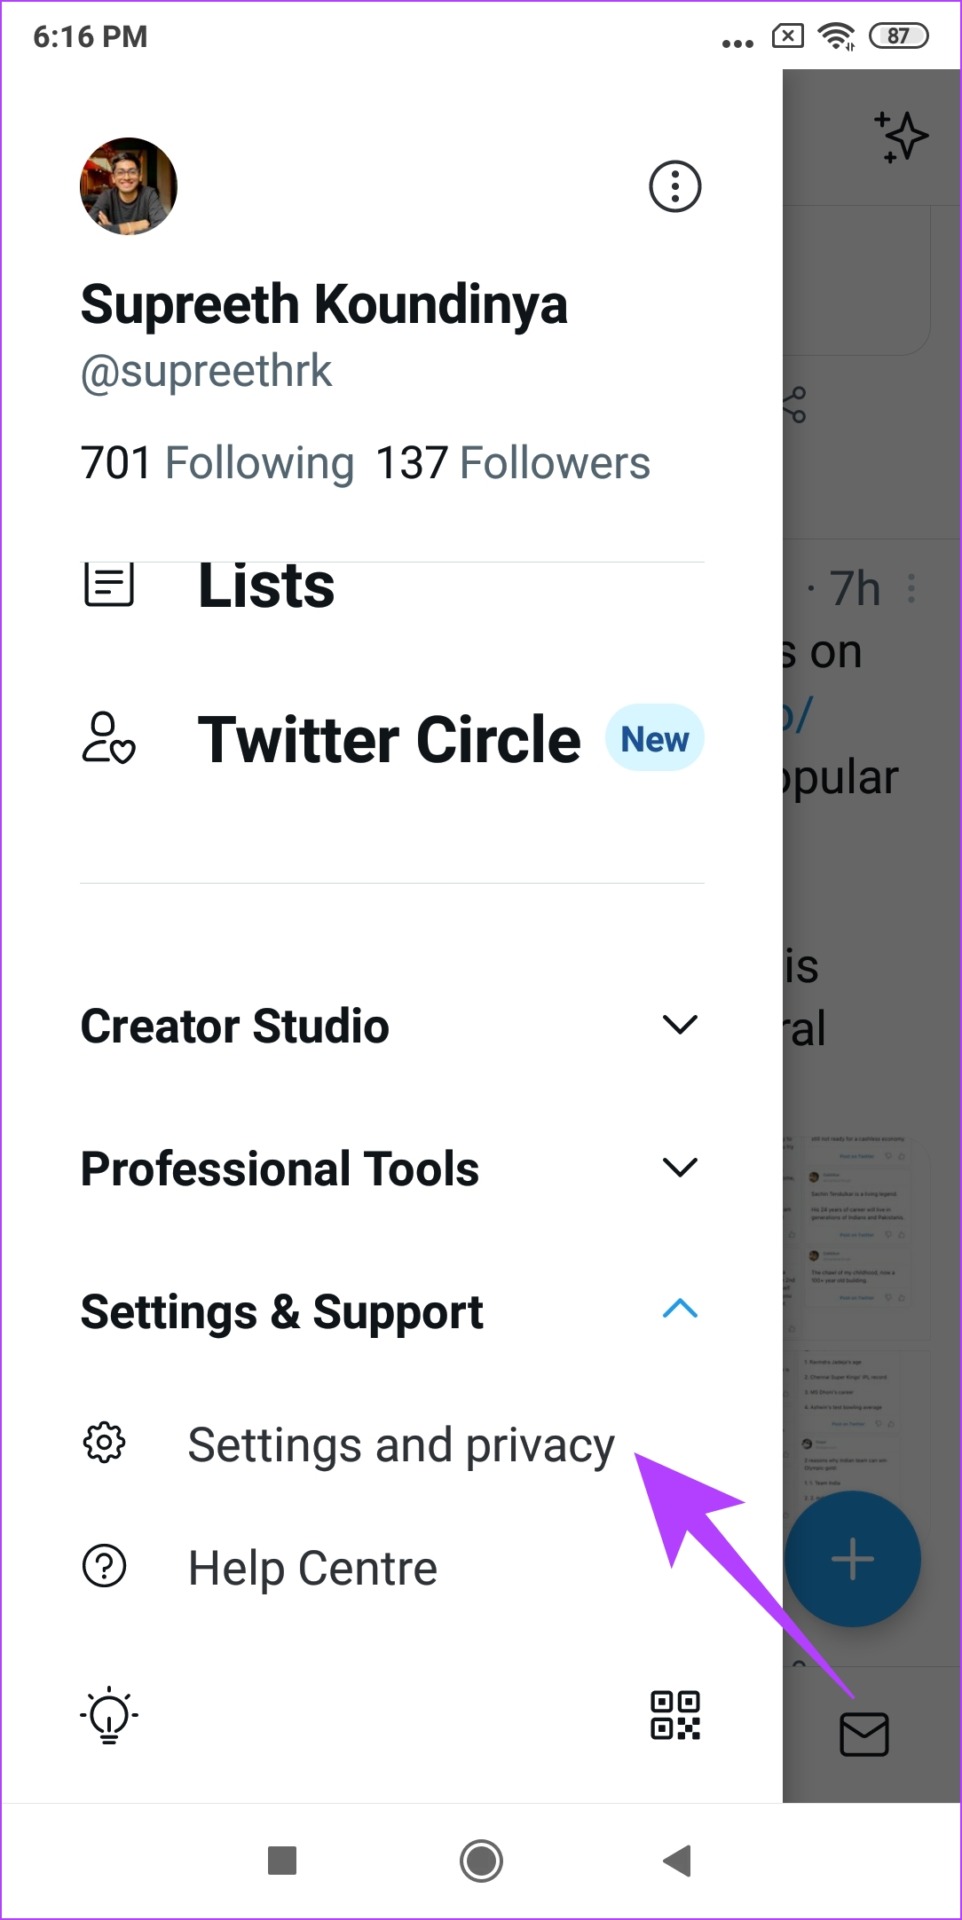Open Settings and privacy
The image size is (962, 1920).
(x=400, y=1445)
